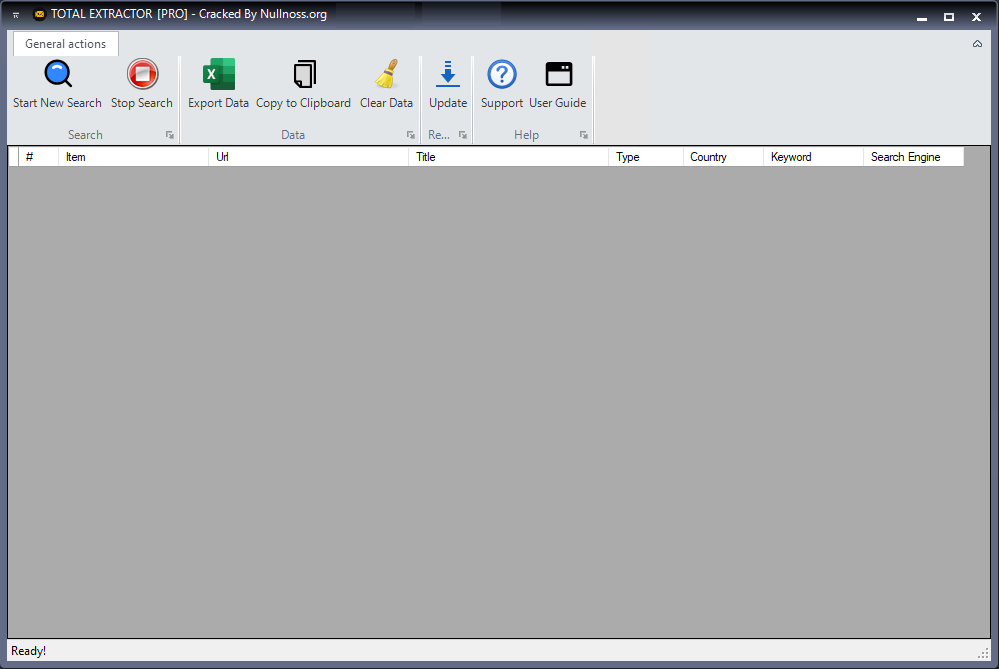Viewport: 999px width, 669px height.
Task: Select the General actions tab
Action: tap(66, 44)
